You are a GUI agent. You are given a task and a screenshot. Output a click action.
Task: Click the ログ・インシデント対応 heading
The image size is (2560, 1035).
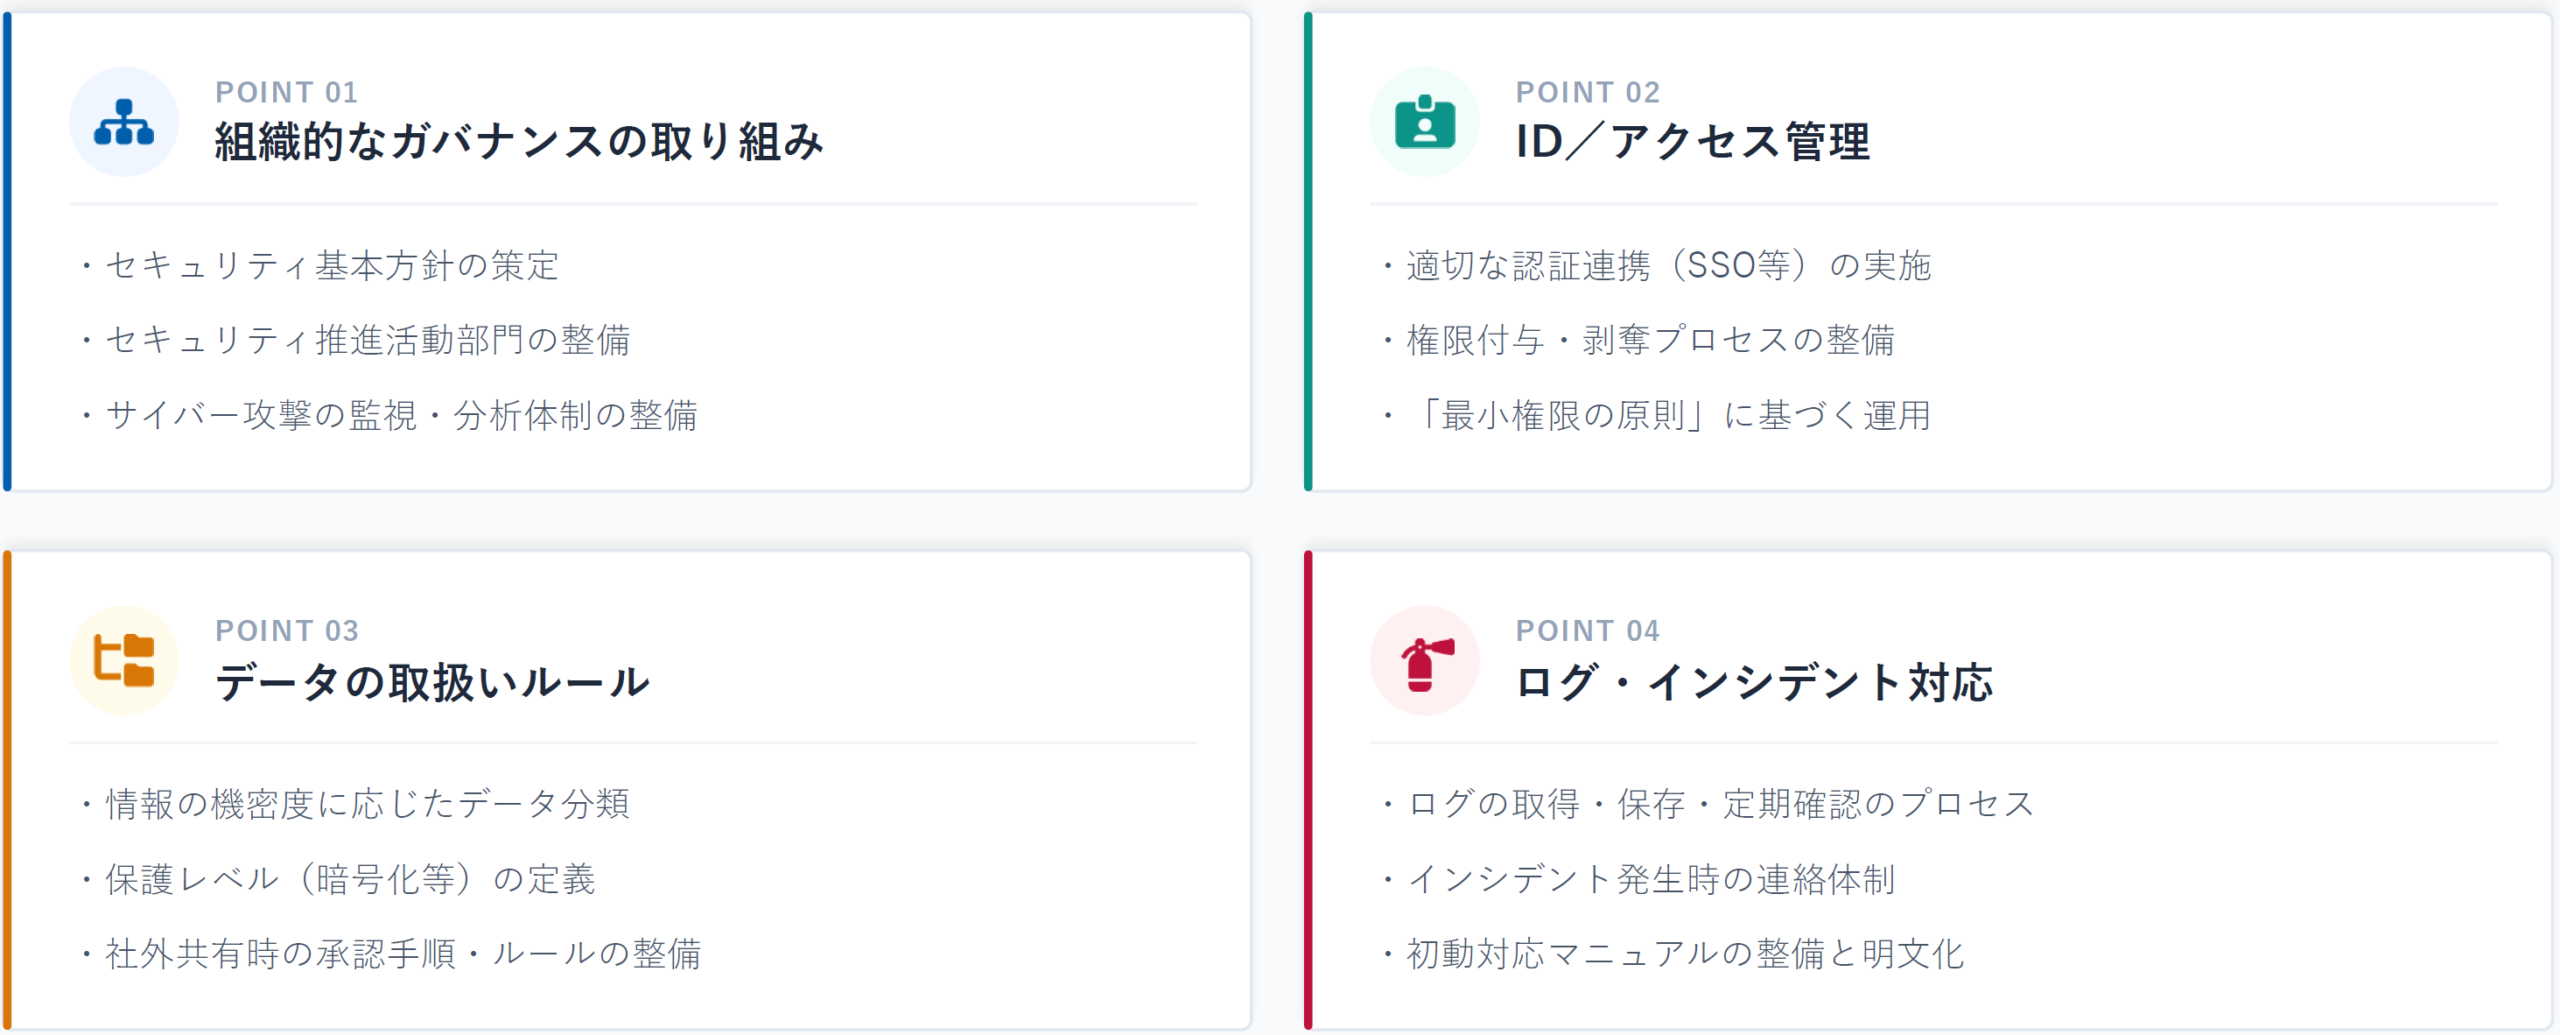click(x=1754, y=682)
